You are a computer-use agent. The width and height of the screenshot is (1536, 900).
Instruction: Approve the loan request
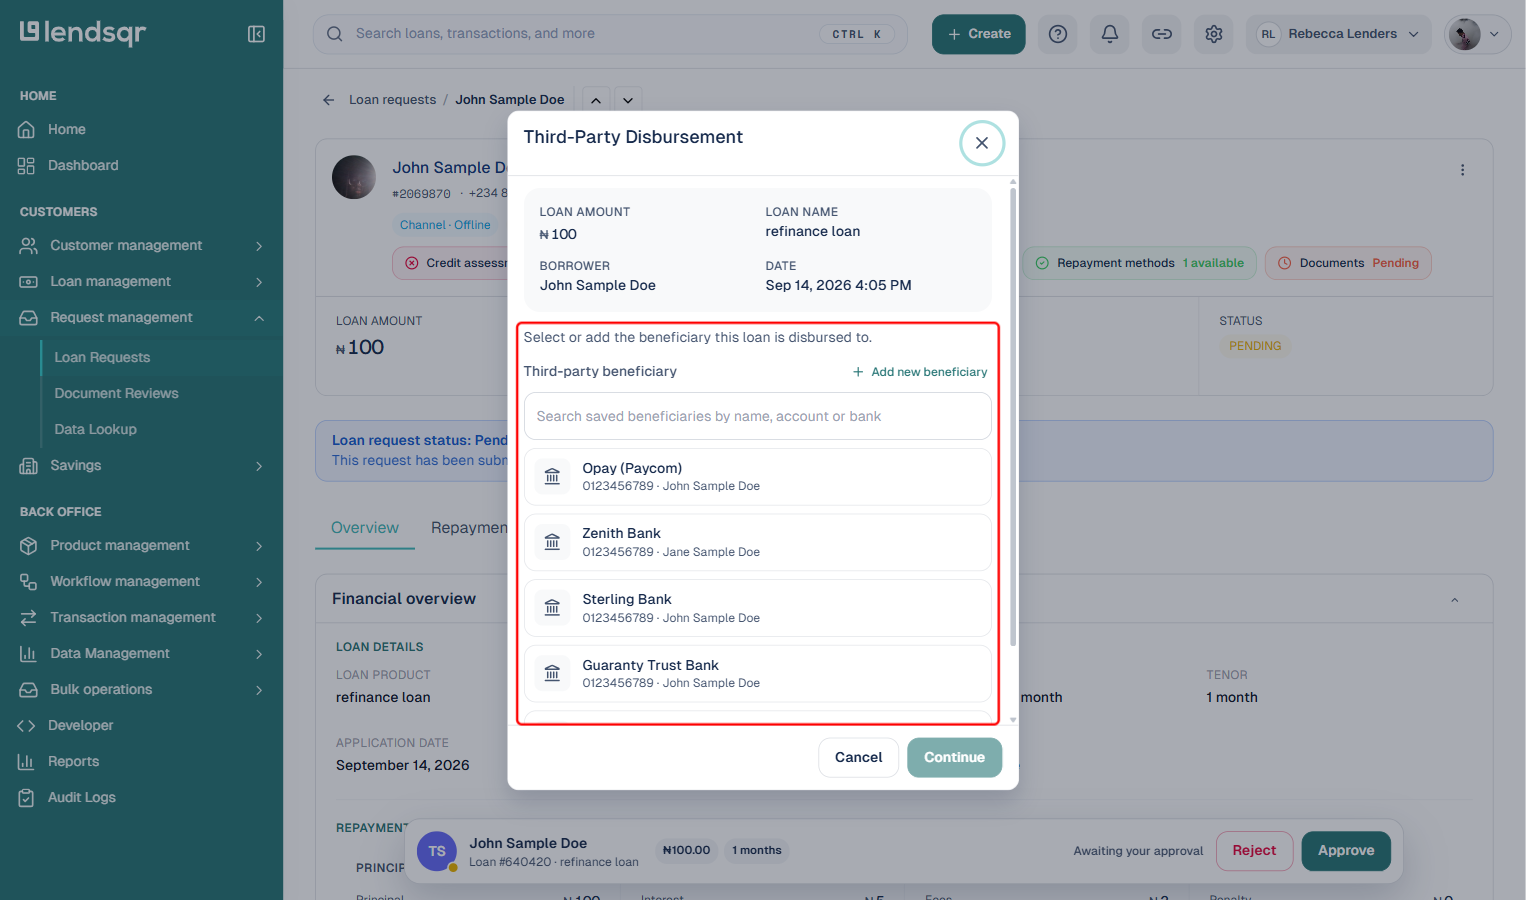pyautogui.click(x=1346, y=851)
